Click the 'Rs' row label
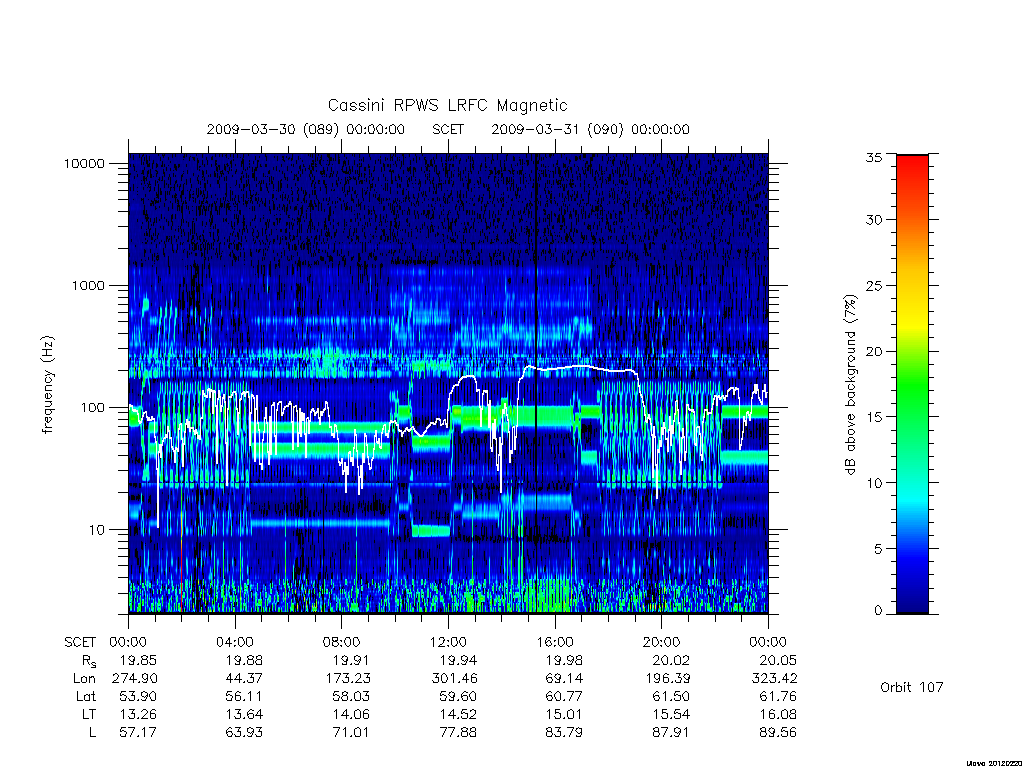Screen dimensions: 1024x768 (89, 661)
